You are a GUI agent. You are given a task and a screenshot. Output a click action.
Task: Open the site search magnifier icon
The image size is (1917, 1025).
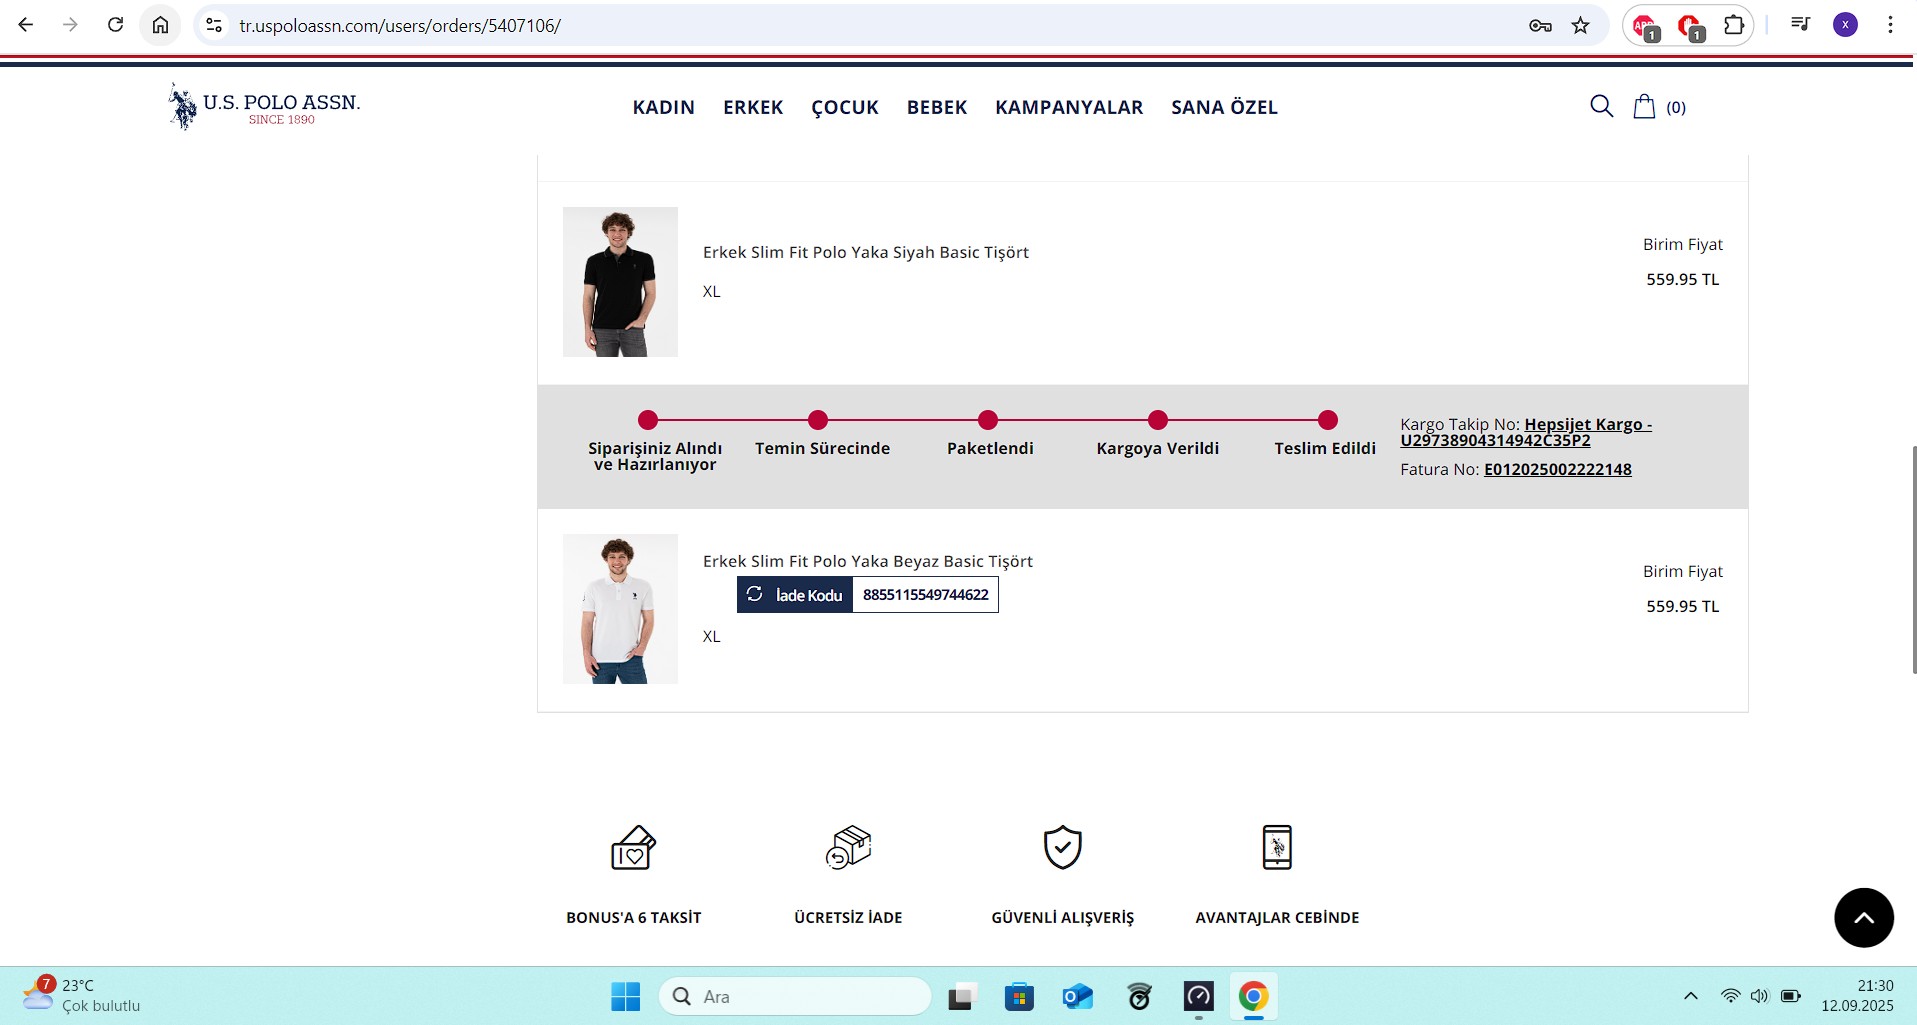[x=1601, y=106]
